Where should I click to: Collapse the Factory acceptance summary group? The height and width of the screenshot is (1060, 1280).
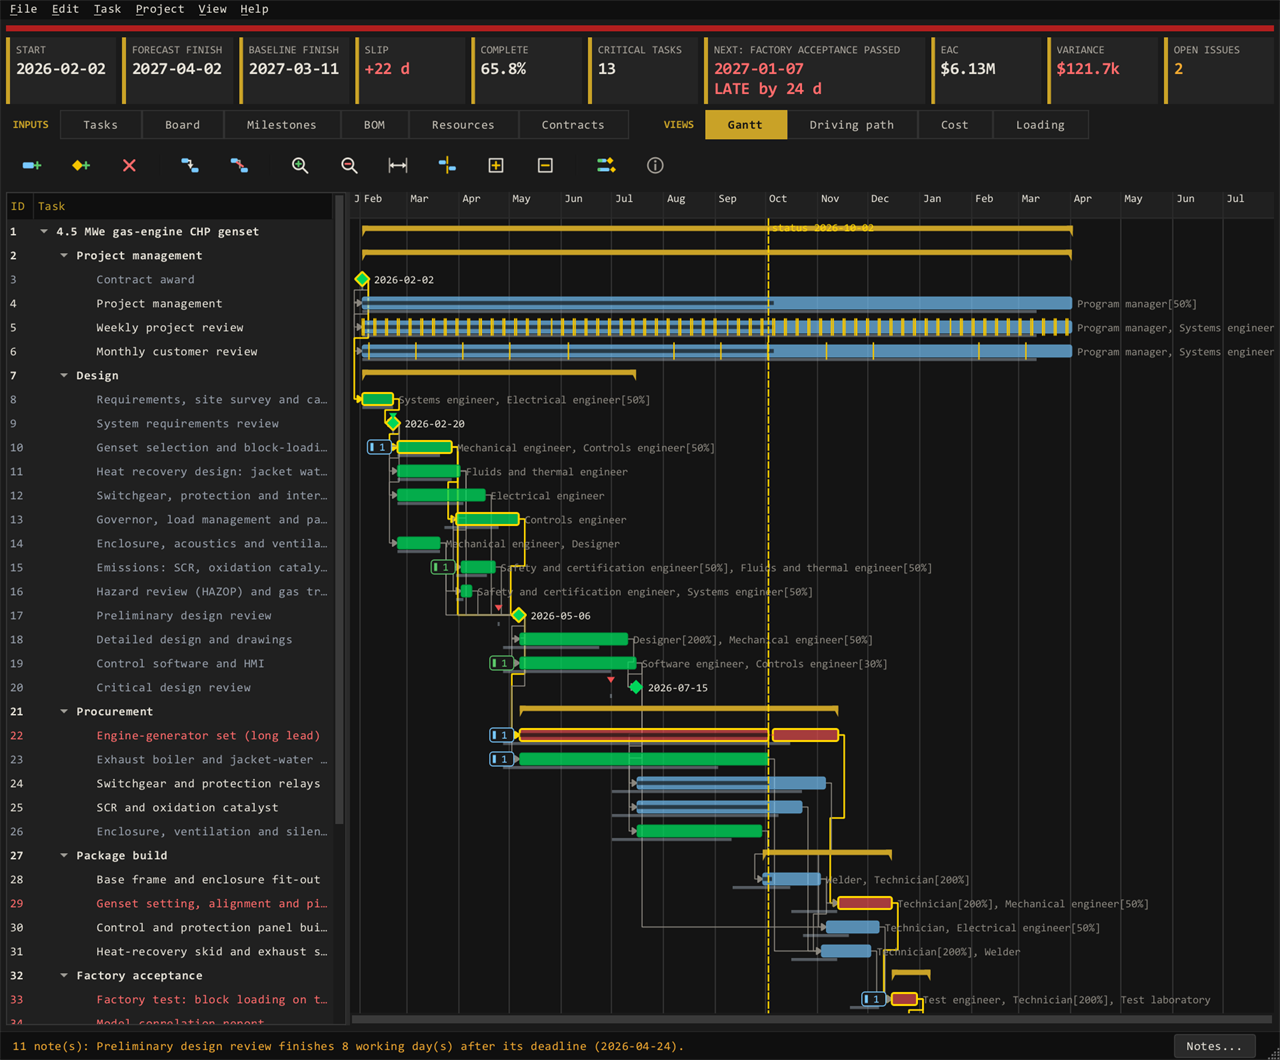[64, 975]
